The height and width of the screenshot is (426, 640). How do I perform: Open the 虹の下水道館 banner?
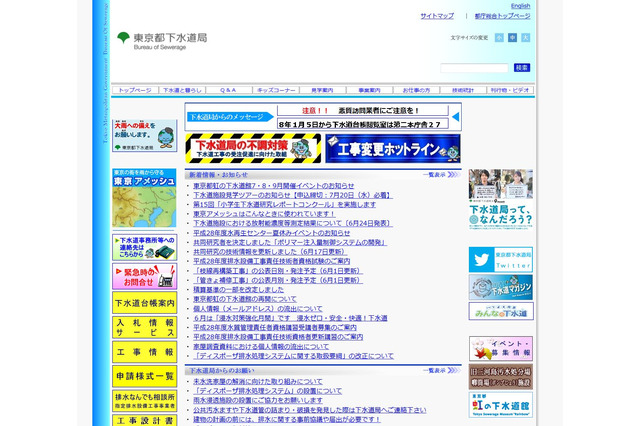500,404
